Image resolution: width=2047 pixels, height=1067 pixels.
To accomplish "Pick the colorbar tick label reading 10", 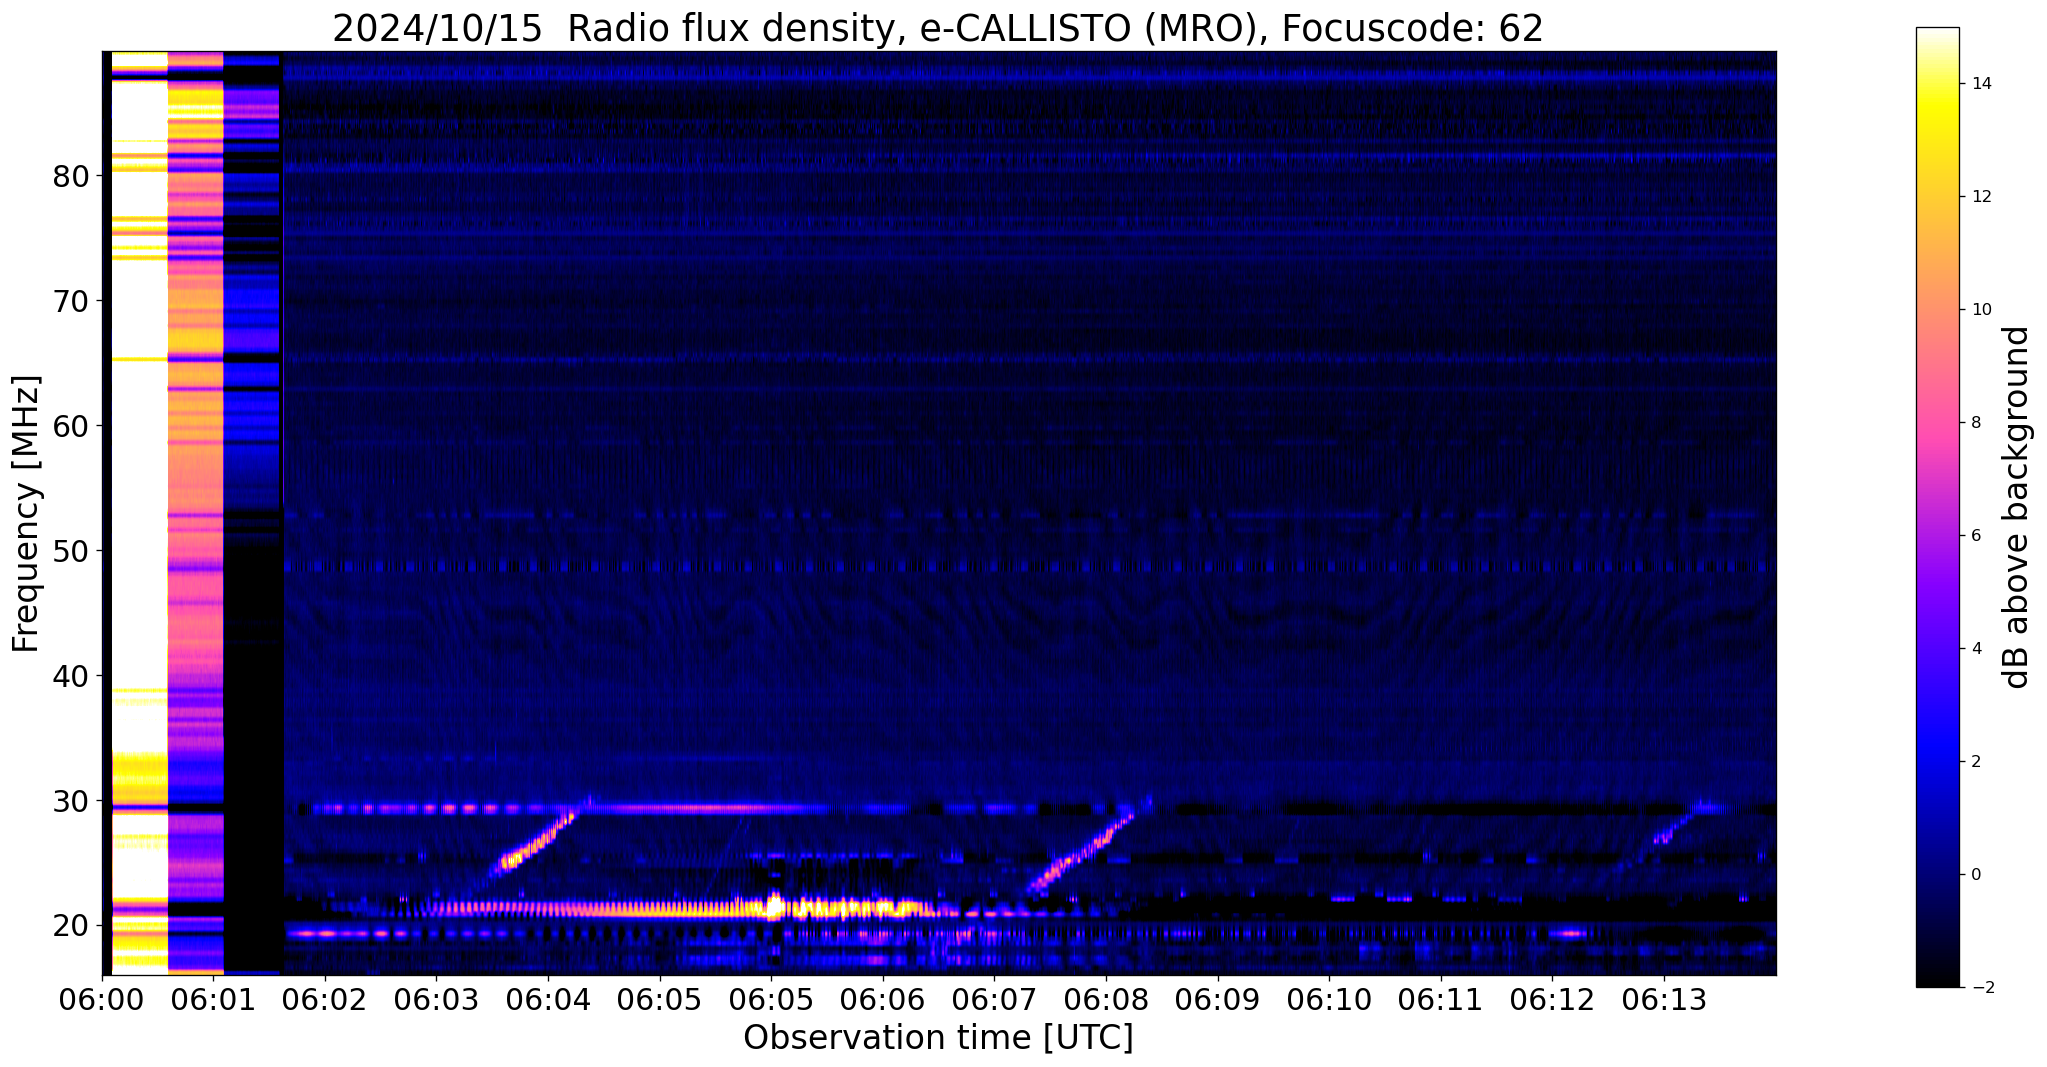I will pyautogui.click(x=1980, y=310).
